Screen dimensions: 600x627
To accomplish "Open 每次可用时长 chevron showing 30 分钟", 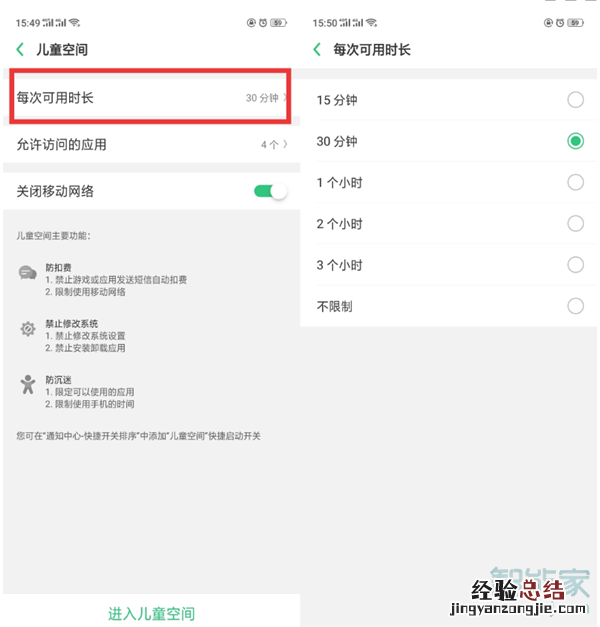I will (285, 98).
